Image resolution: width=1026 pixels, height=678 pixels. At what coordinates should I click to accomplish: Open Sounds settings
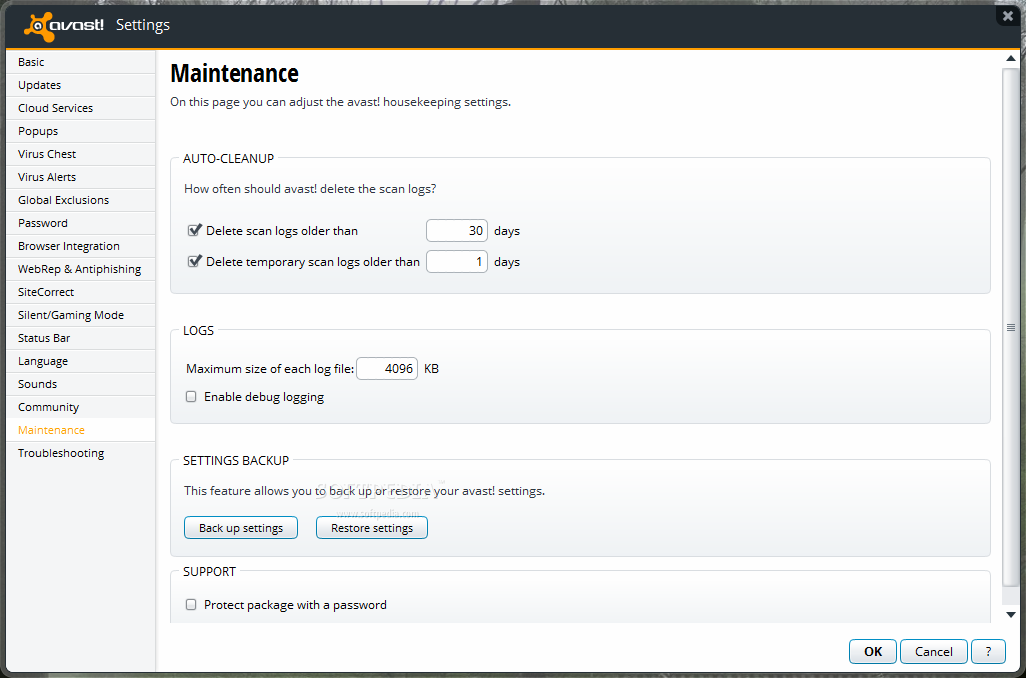[x=81, y=384]
